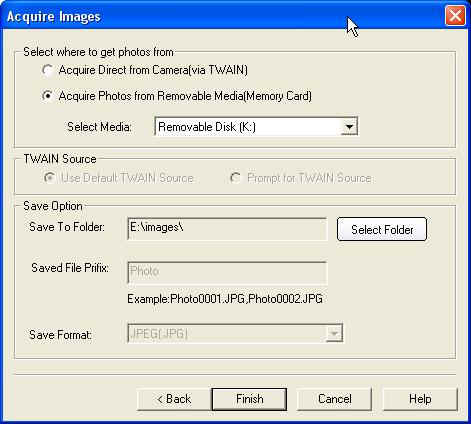The height and width of the screenshot is (424, 471).
Task: Close the Acquire Images window
Action: click(x=455, y=16)
